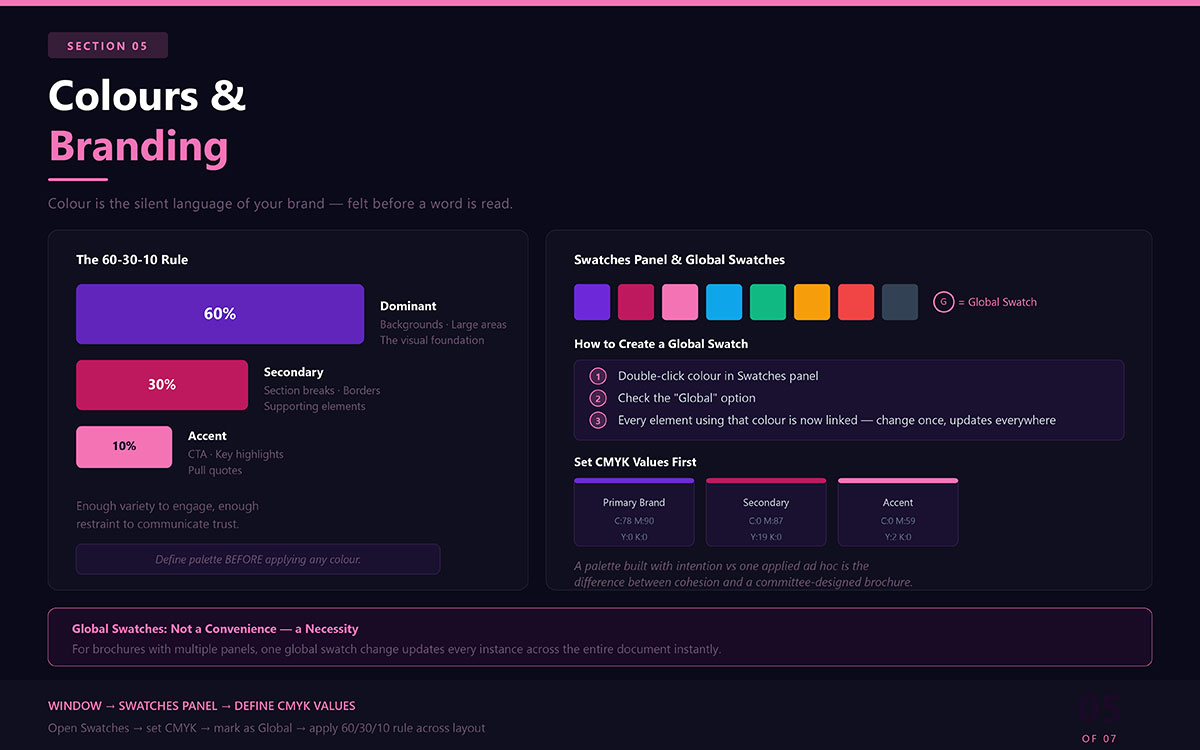Click 'WINDOW → SWATCHES PANEL → DEFINE CMYK VALUES' path

coord(202,706)
